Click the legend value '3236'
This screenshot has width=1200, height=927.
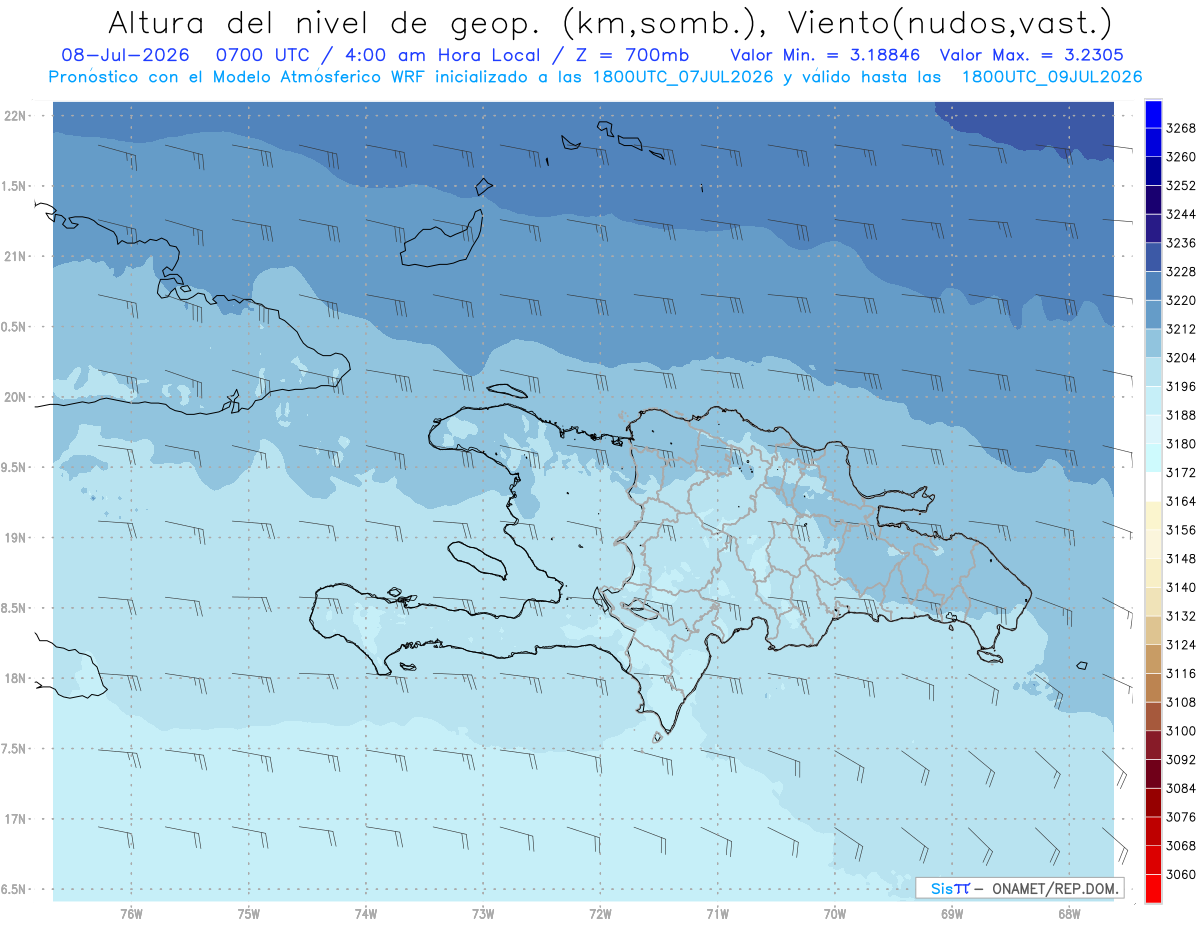tap(1181, 243)
